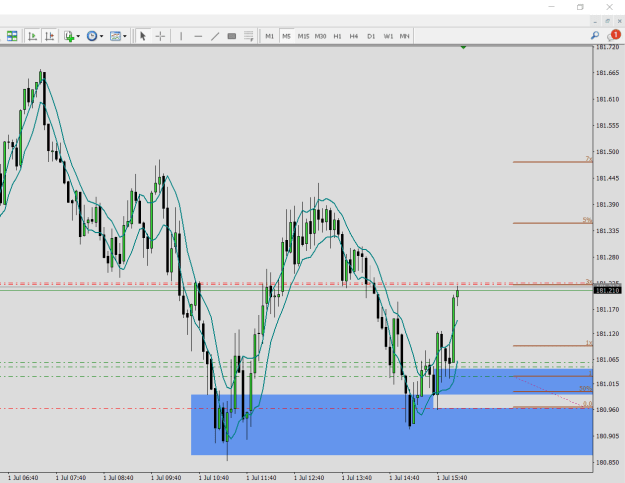Viewport: 625px width, 483px height.
Task: Open the Indicators list icon with green plus
Action: click(69, 36)
